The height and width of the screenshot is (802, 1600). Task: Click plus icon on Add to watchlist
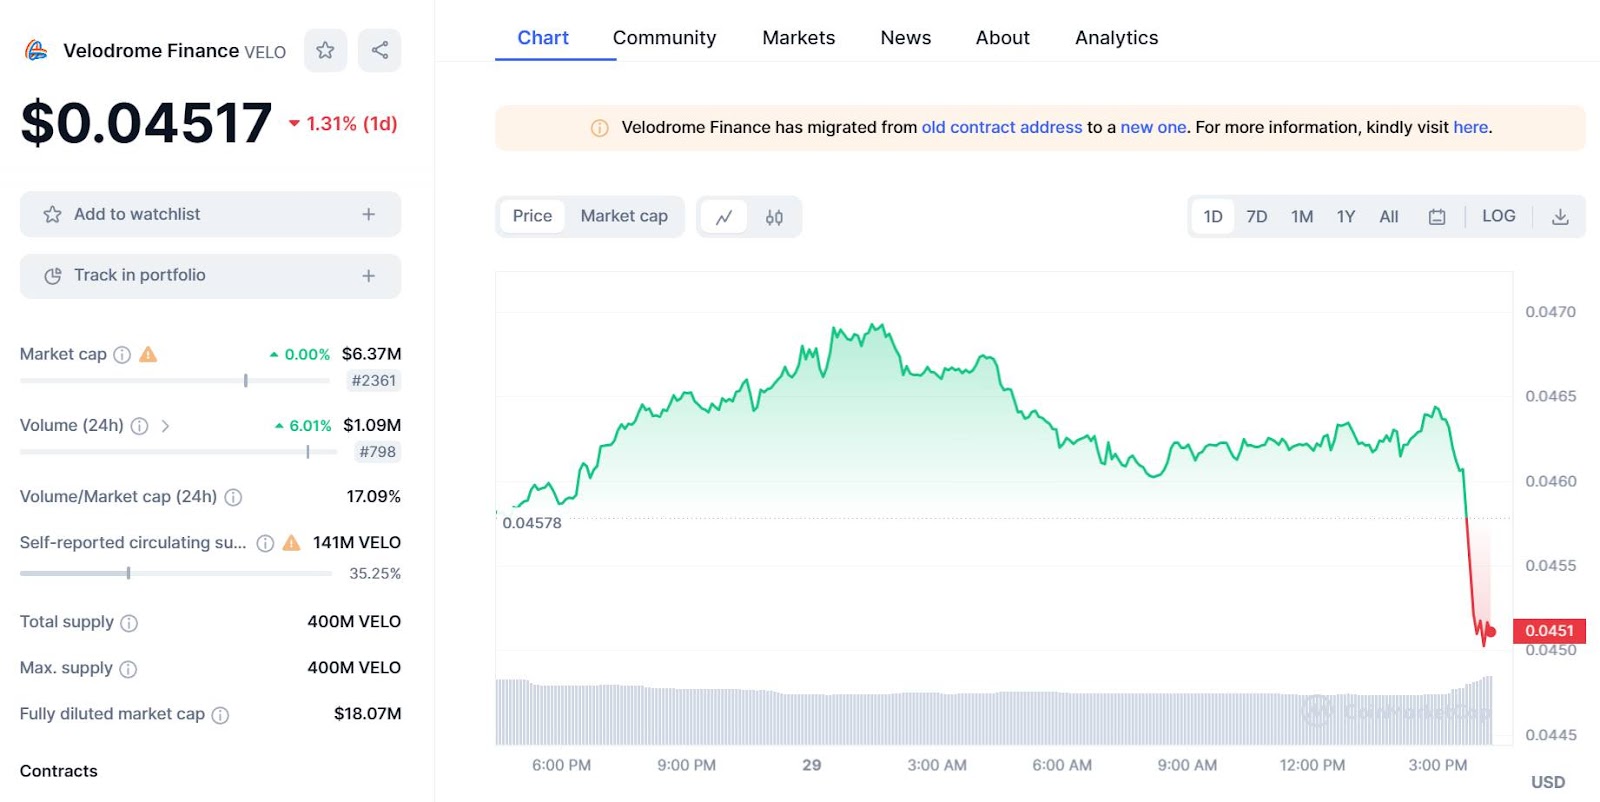[369, 214]
